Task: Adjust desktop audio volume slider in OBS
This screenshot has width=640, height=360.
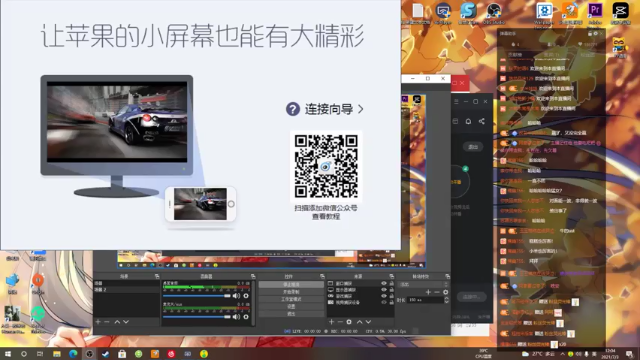Action: point(197,296)
